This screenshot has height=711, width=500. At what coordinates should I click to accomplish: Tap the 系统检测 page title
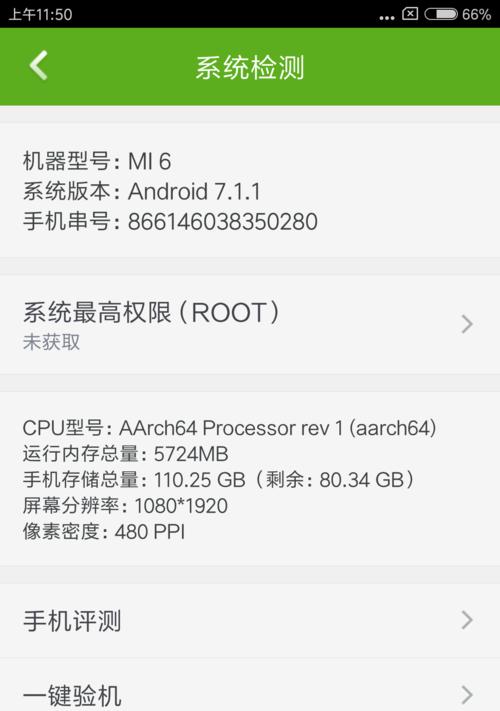250,68
